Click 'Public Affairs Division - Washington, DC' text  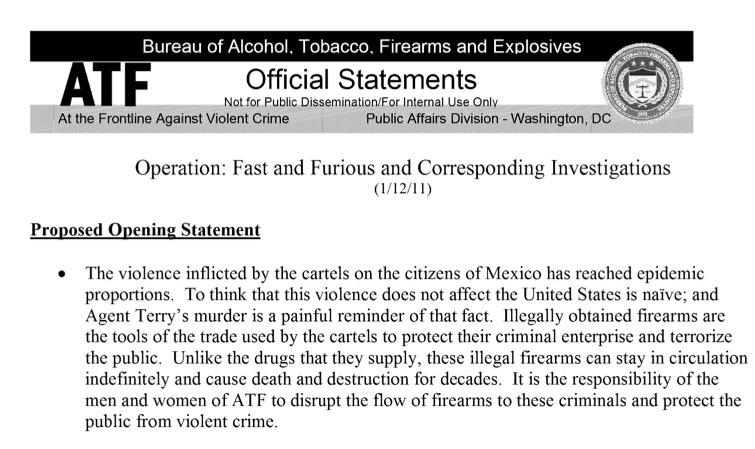click(x=488, y=119)
